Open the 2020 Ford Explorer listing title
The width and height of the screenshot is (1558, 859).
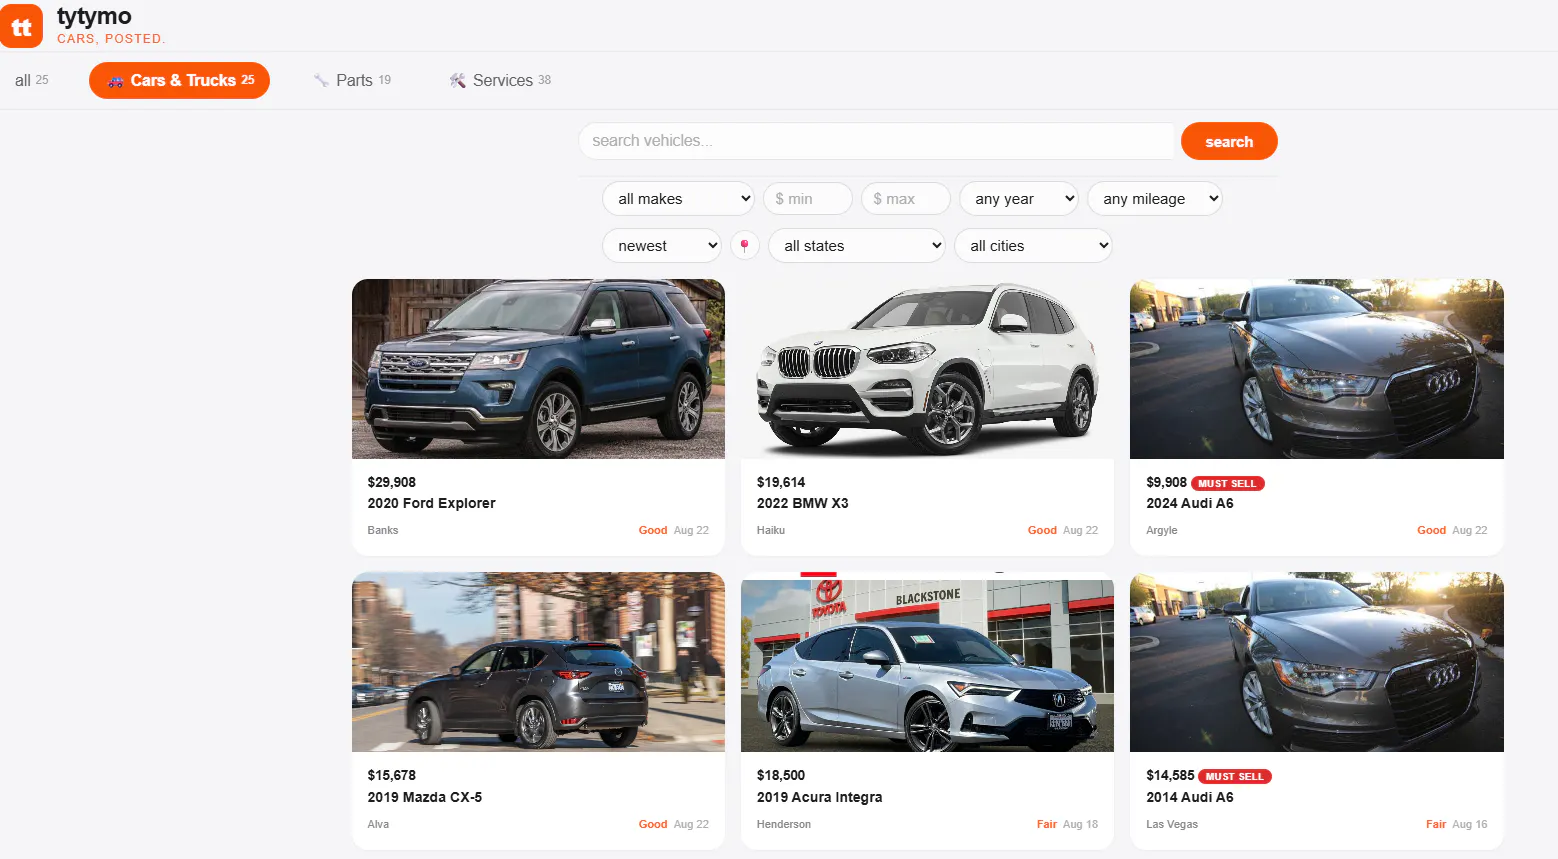(432, 503)
